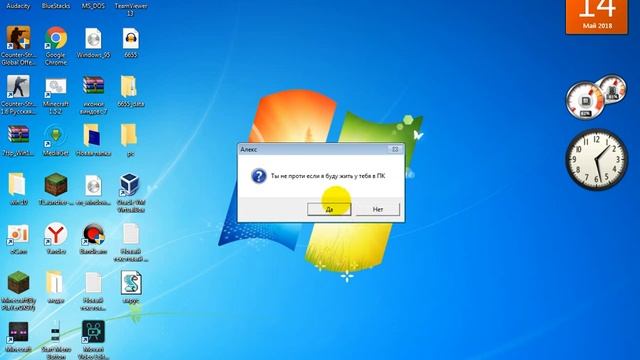
Task: Click the BlueStacks desktop label
Action: click(x=56, y=6)
